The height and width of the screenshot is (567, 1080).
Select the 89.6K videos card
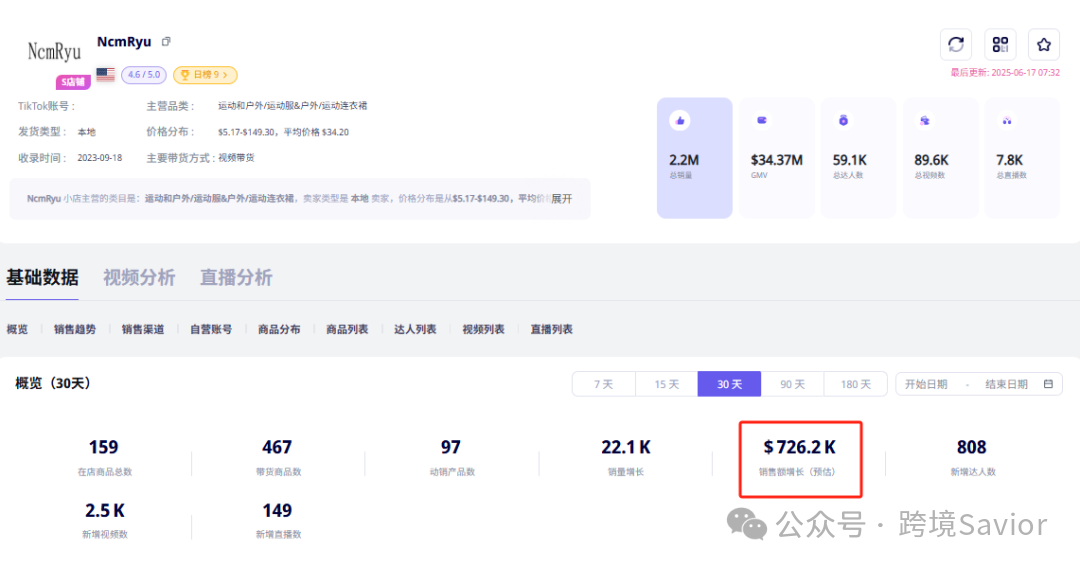(940, 158)
